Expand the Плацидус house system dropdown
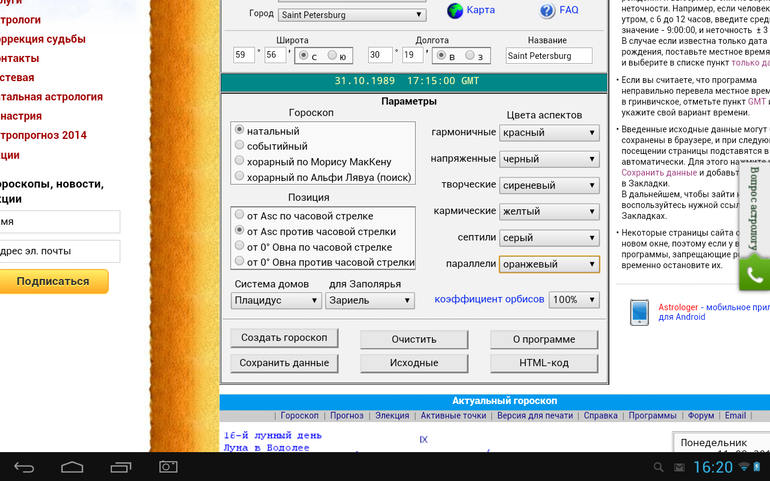 pyautogui.click(x=275, y=300)
